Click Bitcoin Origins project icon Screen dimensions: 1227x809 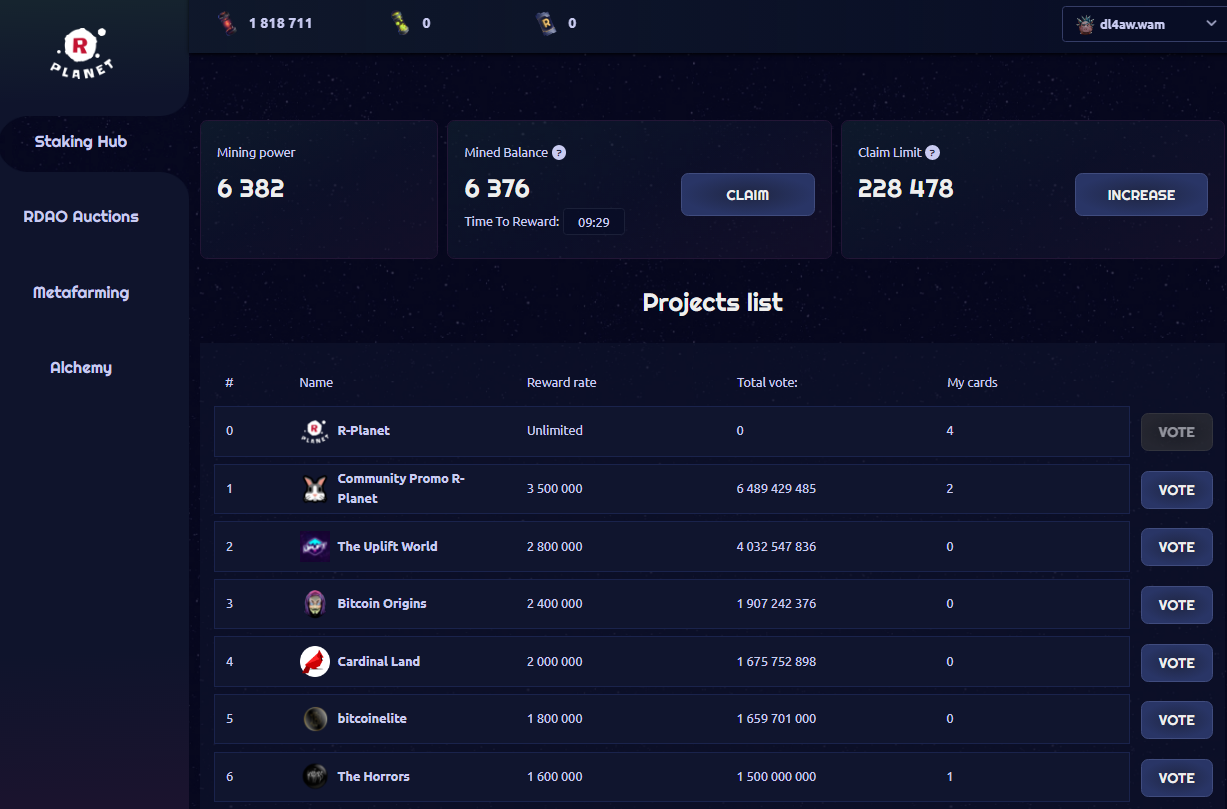tap(315, 604)
